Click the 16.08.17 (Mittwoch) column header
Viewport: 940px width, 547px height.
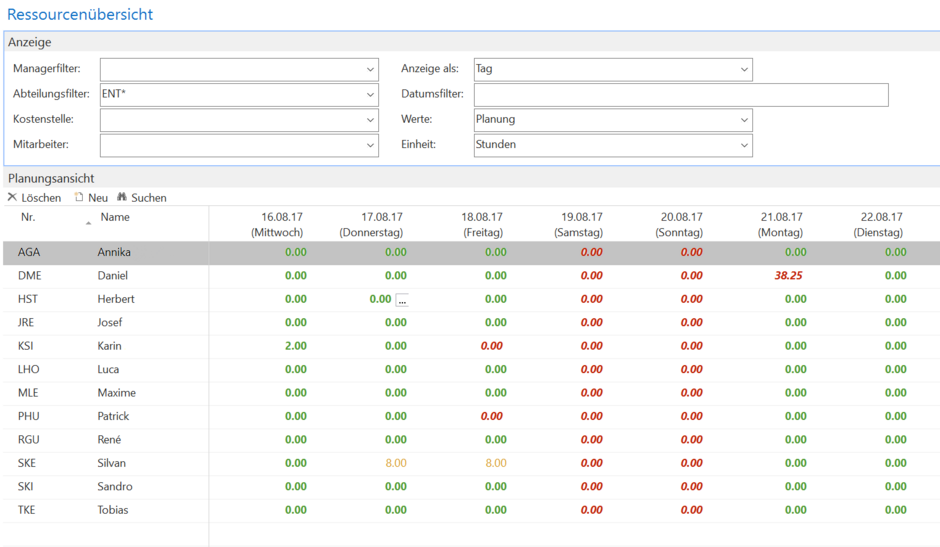click(x=277, y=224)
